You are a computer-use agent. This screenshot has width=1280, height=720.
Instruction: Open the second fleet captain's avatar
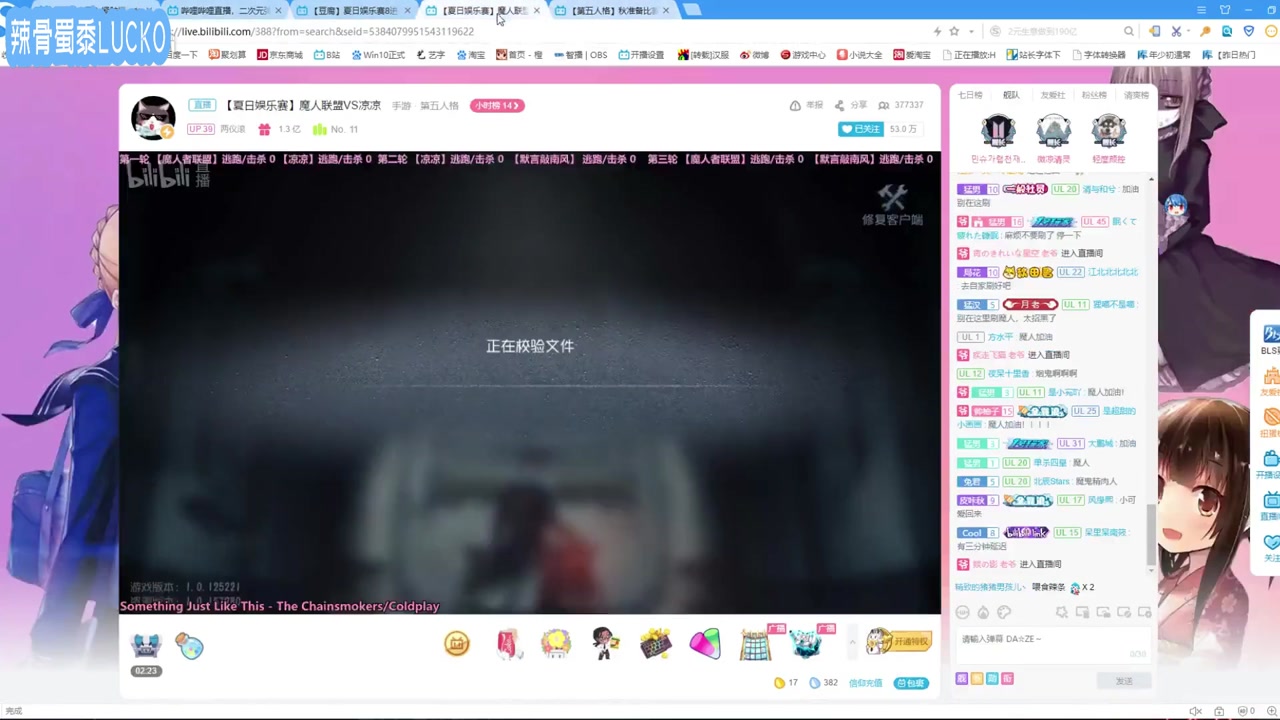[x=1053, y=131]
